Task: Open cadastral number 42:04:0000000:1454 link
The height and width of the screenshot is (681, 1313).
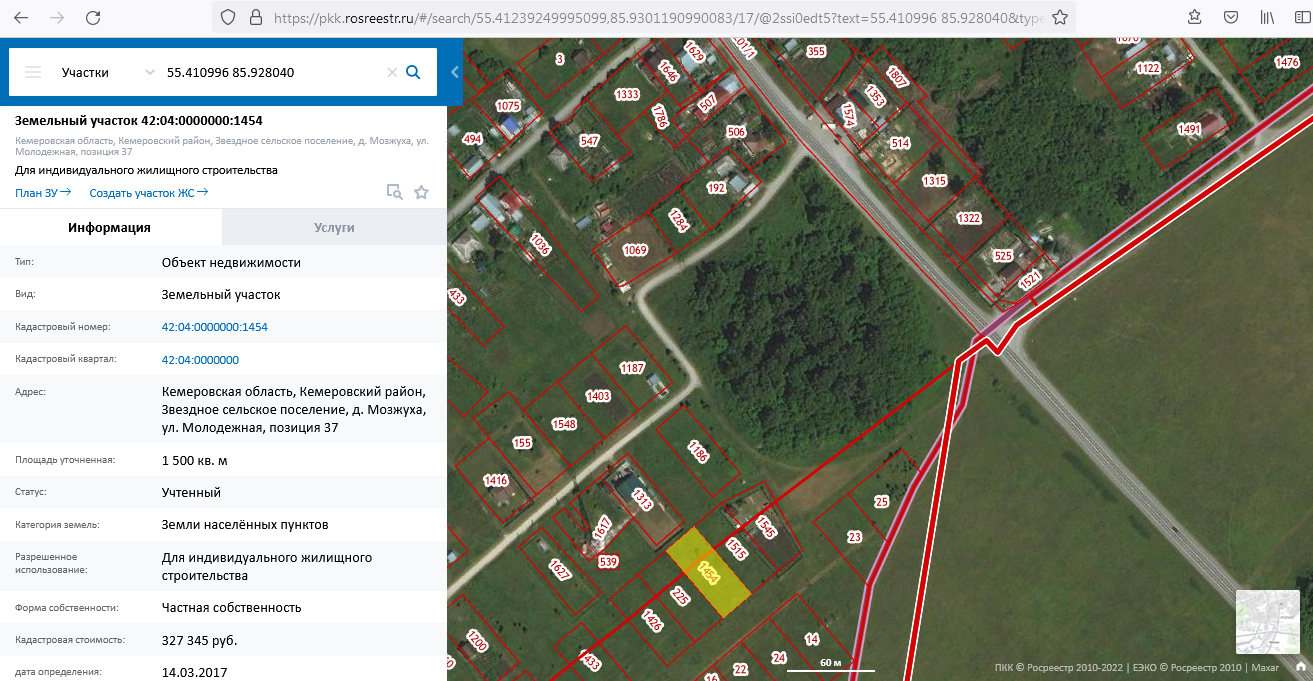Action: click(215, 327)
